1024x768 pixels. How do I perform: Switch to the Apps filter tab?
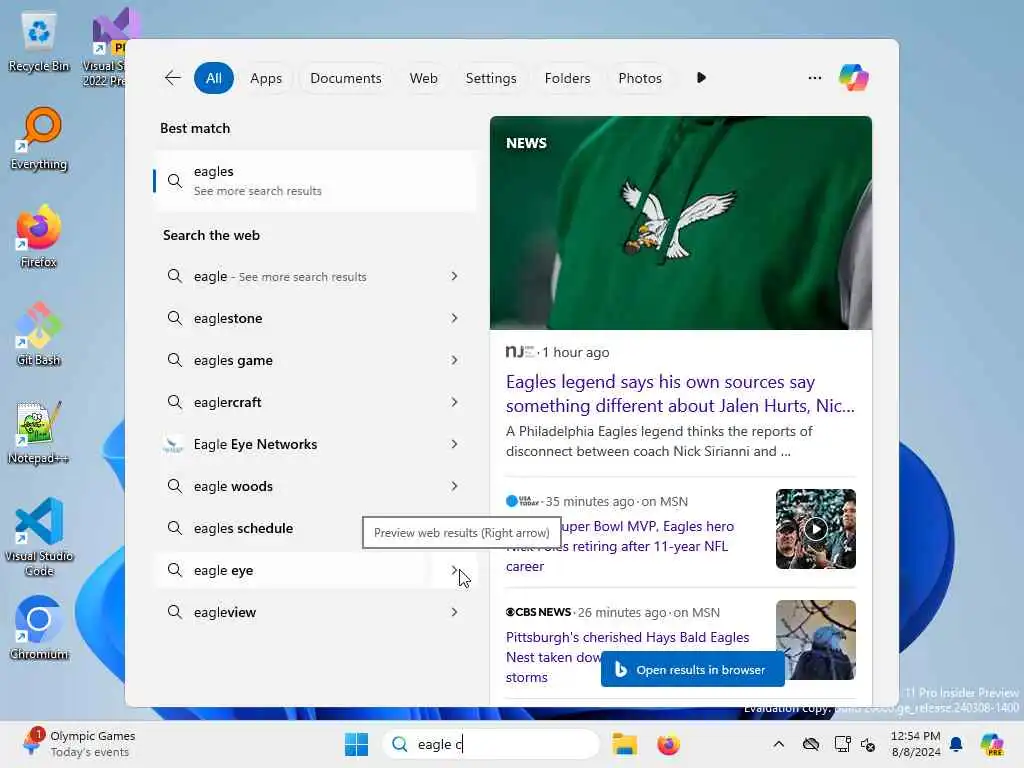[266, 78]
